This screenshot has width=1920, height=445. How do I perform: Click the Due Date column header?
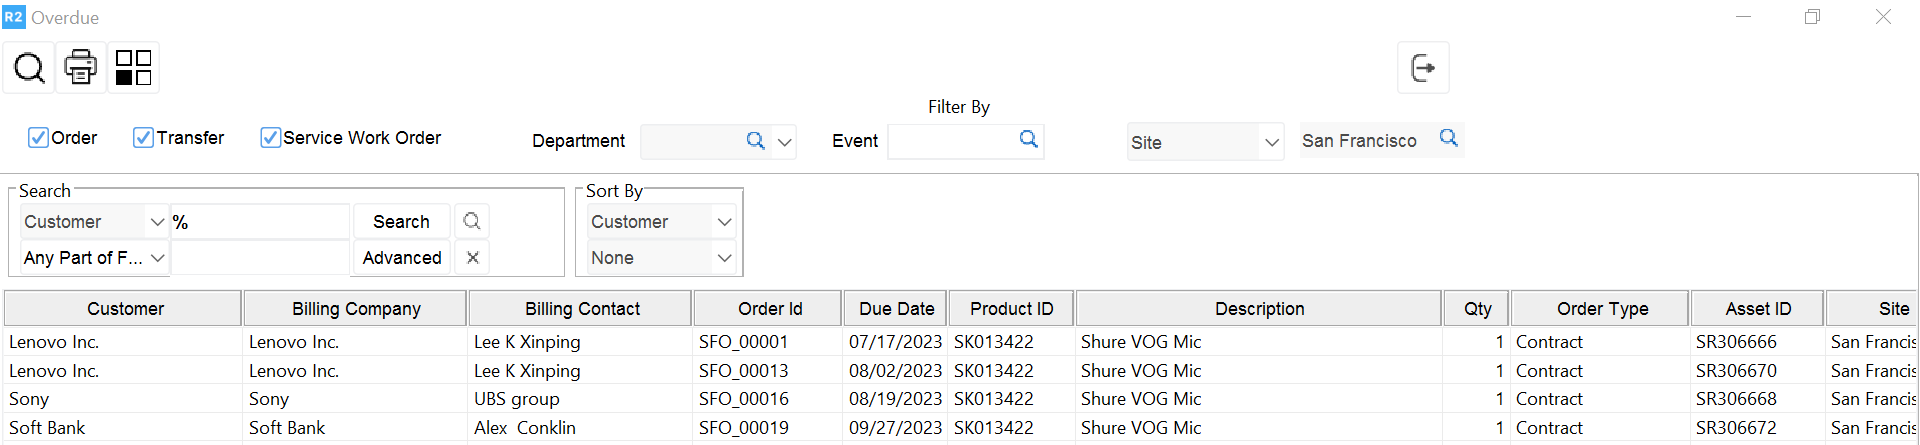pyautogui.click(x=896, y=309)
